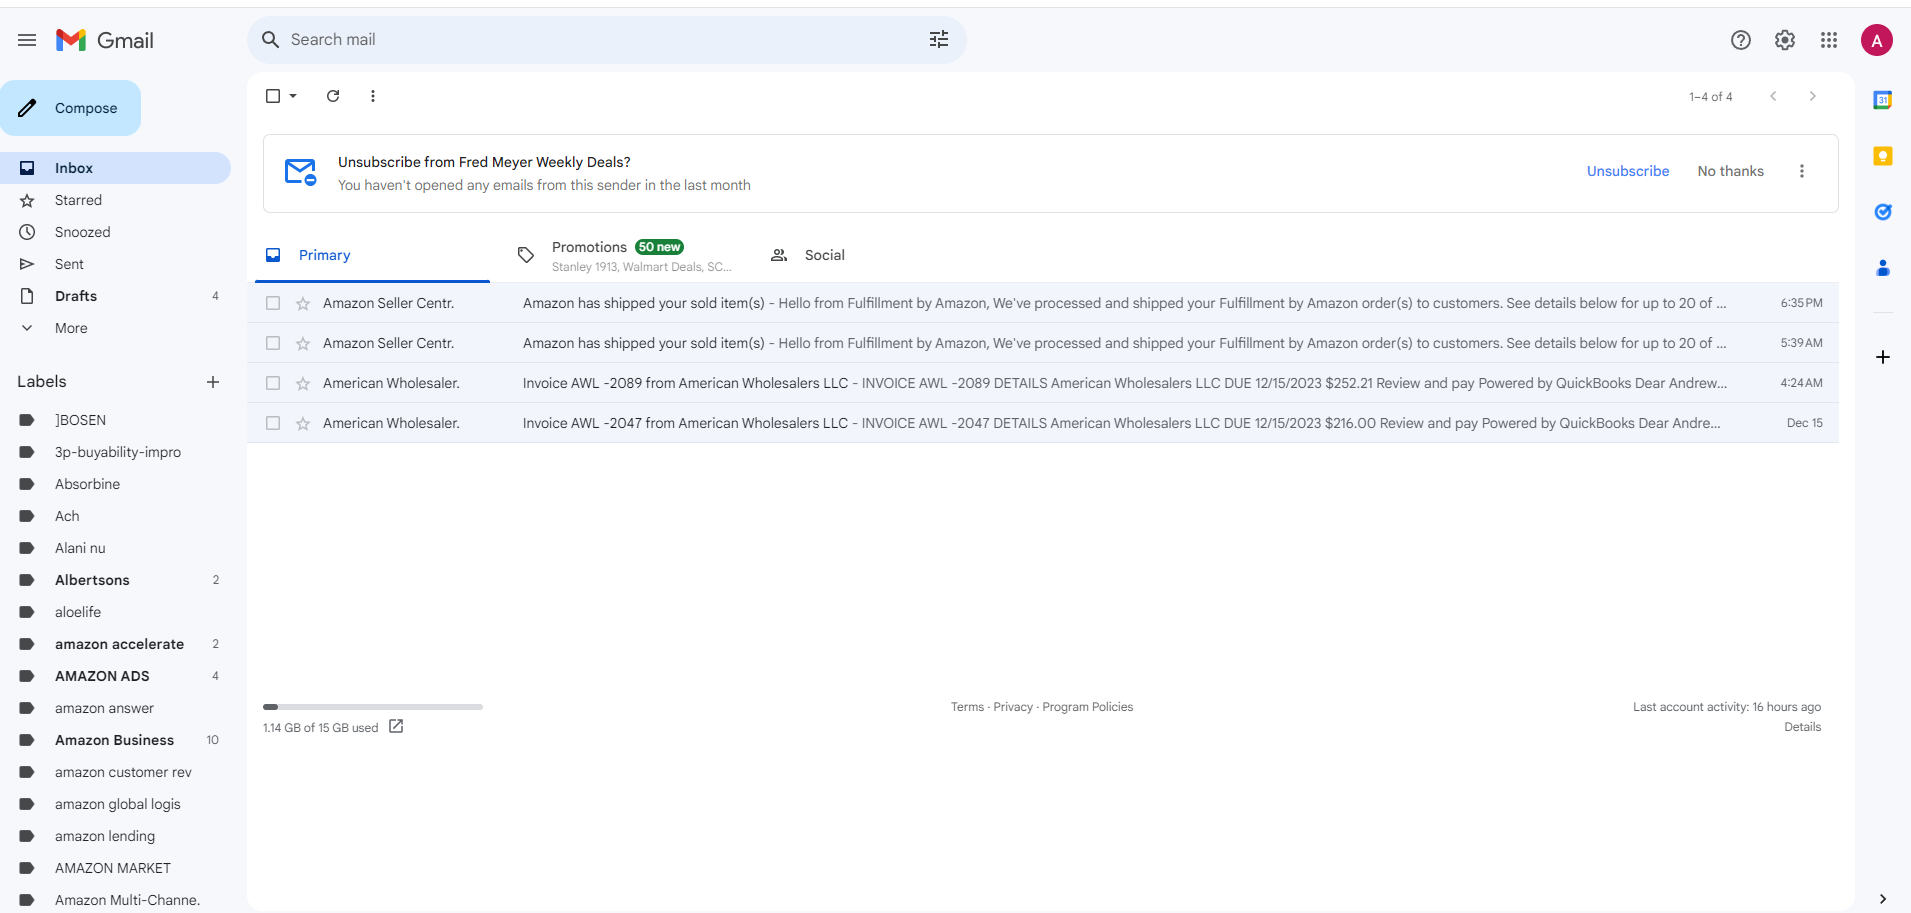Refresh the inbox

pyautogui.click(x=333, y=96)
